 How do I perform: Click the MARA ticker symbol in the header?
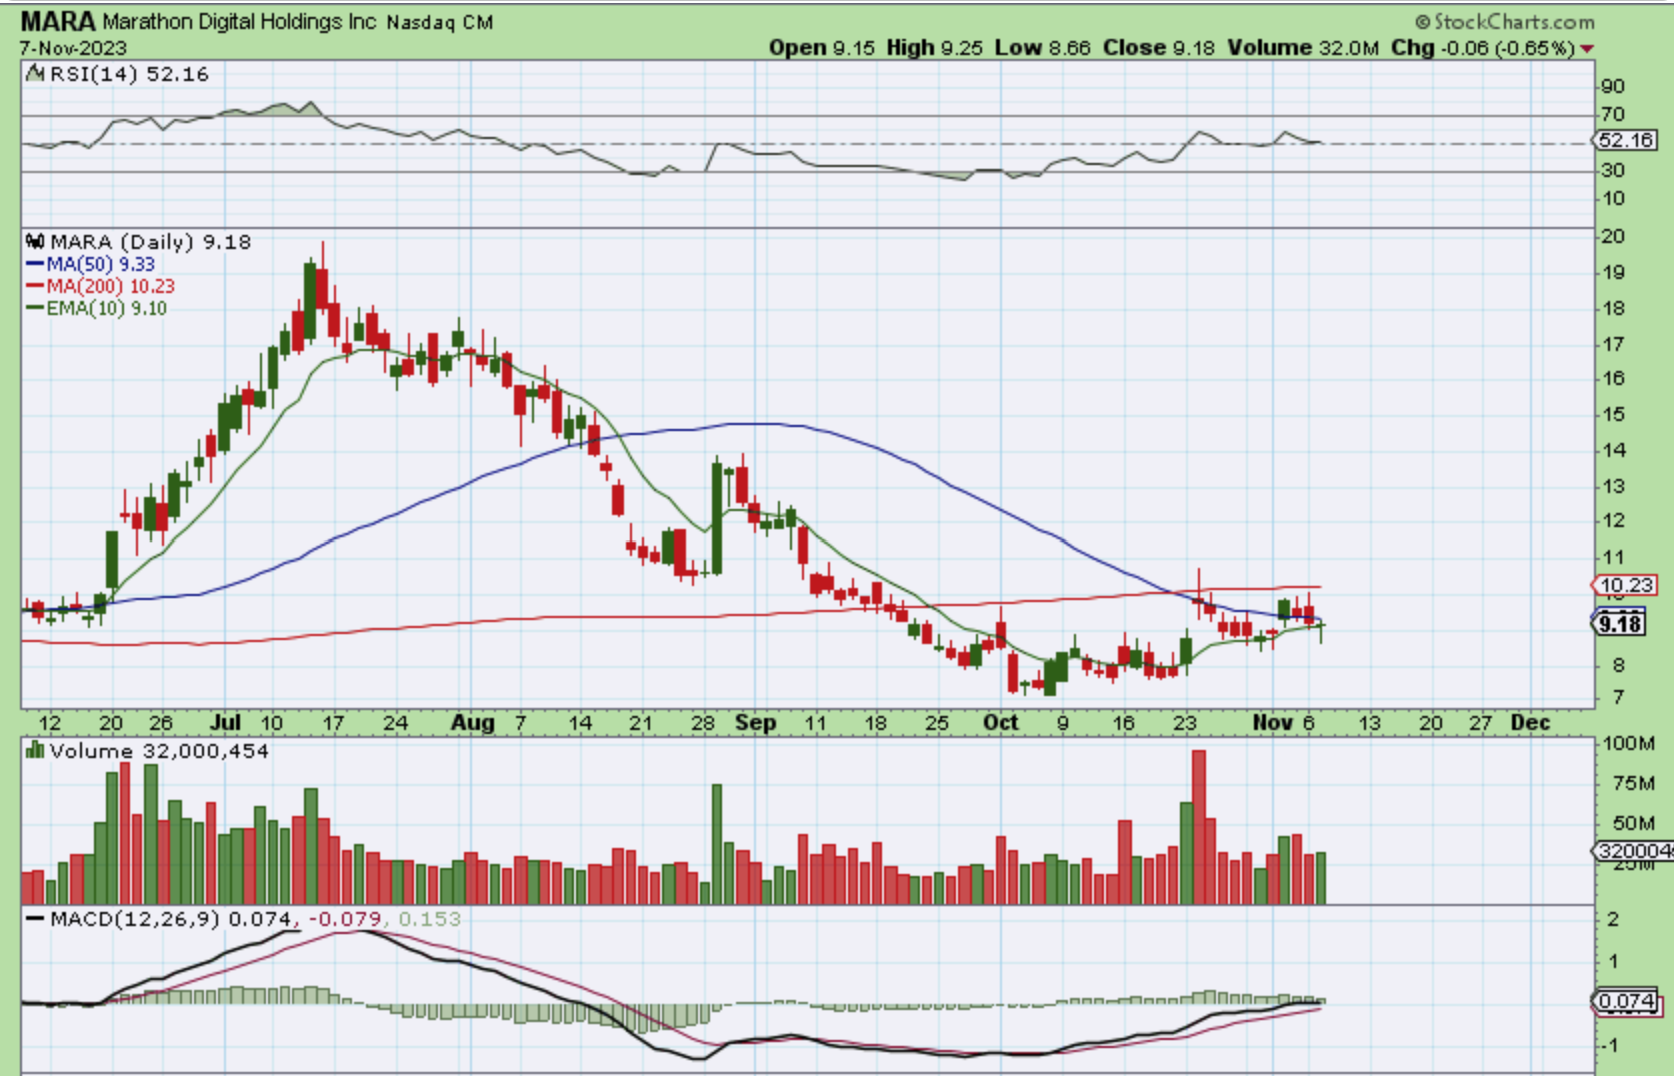tap(58, 21)
